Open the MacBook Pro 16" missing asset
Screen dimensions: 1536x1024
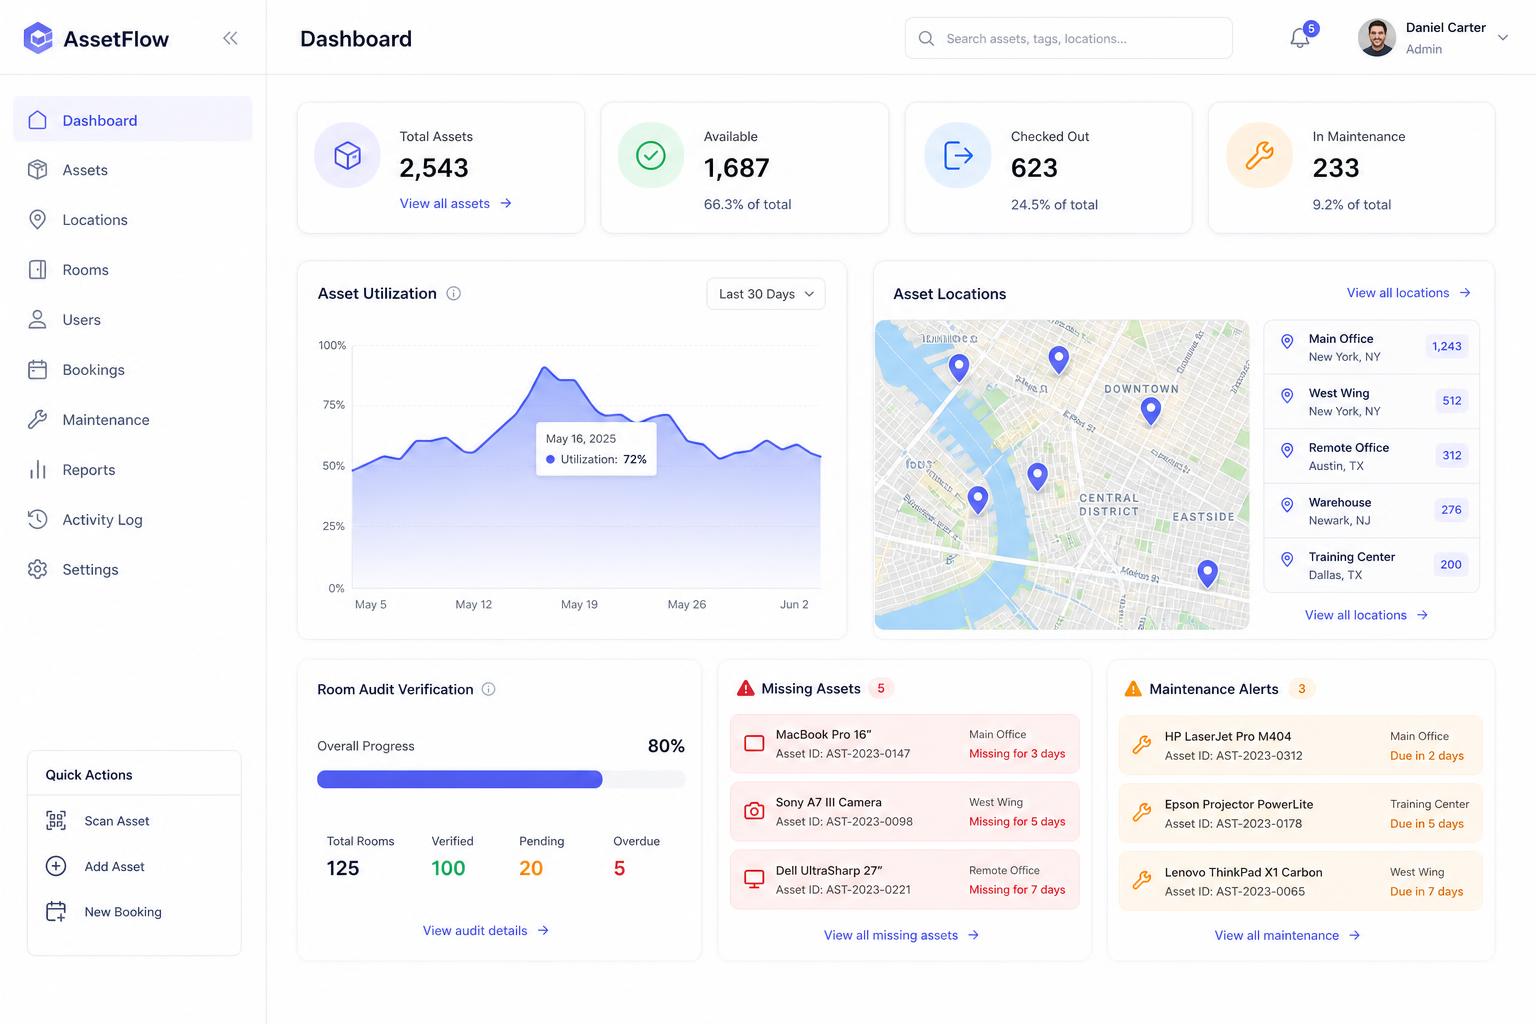click(x=905, y=743)
